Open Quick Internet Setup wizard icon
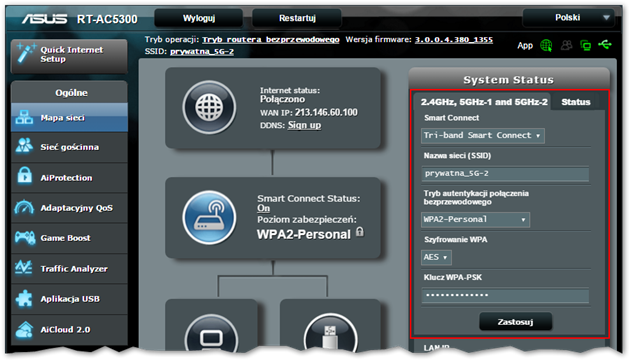This screenshot has height=361, width=630. (27, 53)
